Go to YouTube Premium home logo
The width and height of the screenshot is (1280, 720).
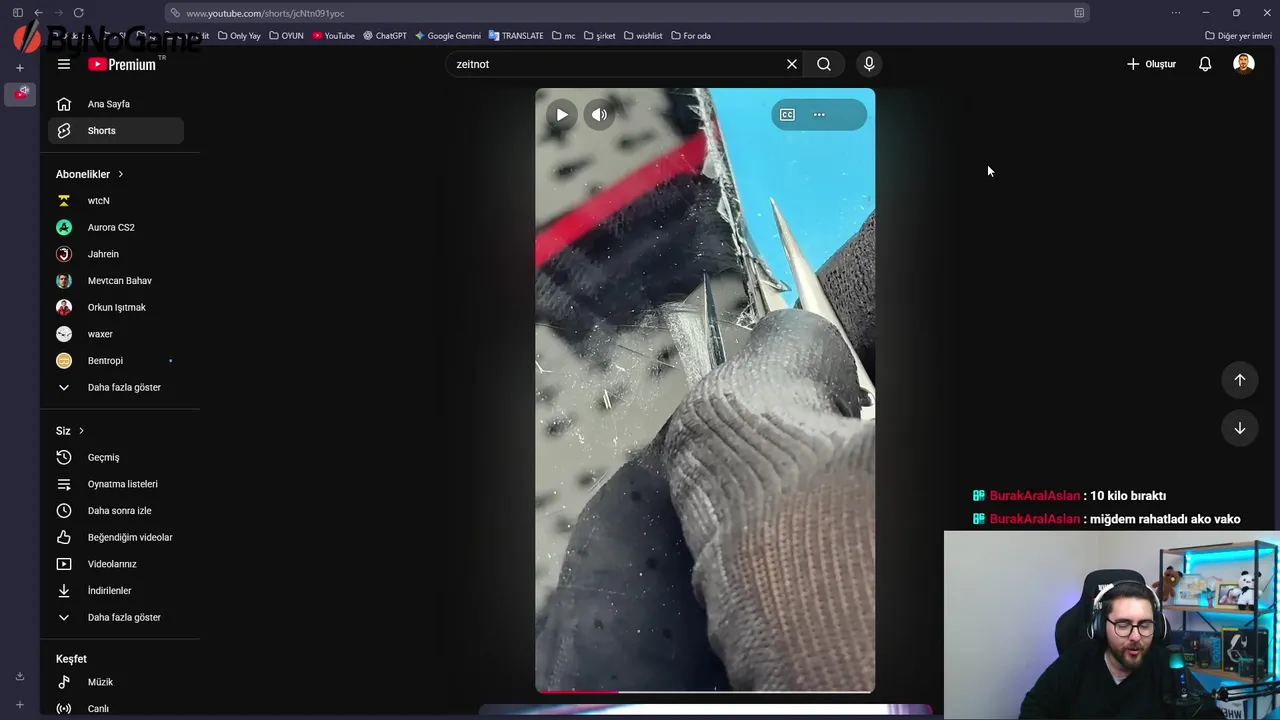pyautogui.click(x=123, y=64)
